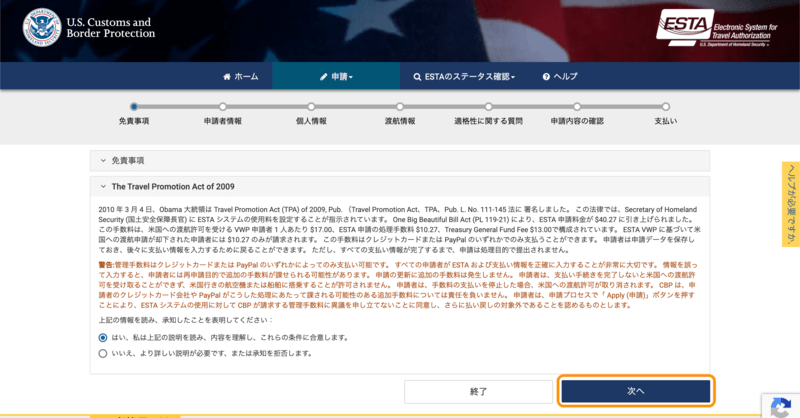This screenshot has height=418, width=800.
Task: Click the 免責事項 step label
Action: click(134, 121)
